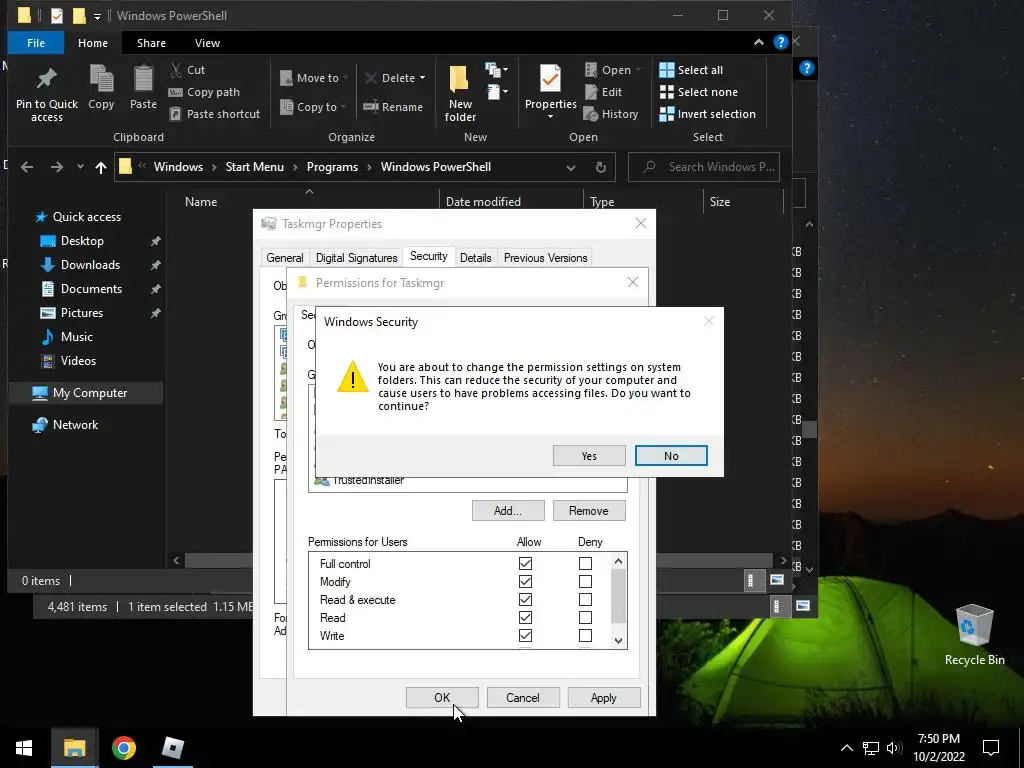Open the notification center icon
Image resolution: width=1024 pixels, height=768 pixels.
click(991, 748)
